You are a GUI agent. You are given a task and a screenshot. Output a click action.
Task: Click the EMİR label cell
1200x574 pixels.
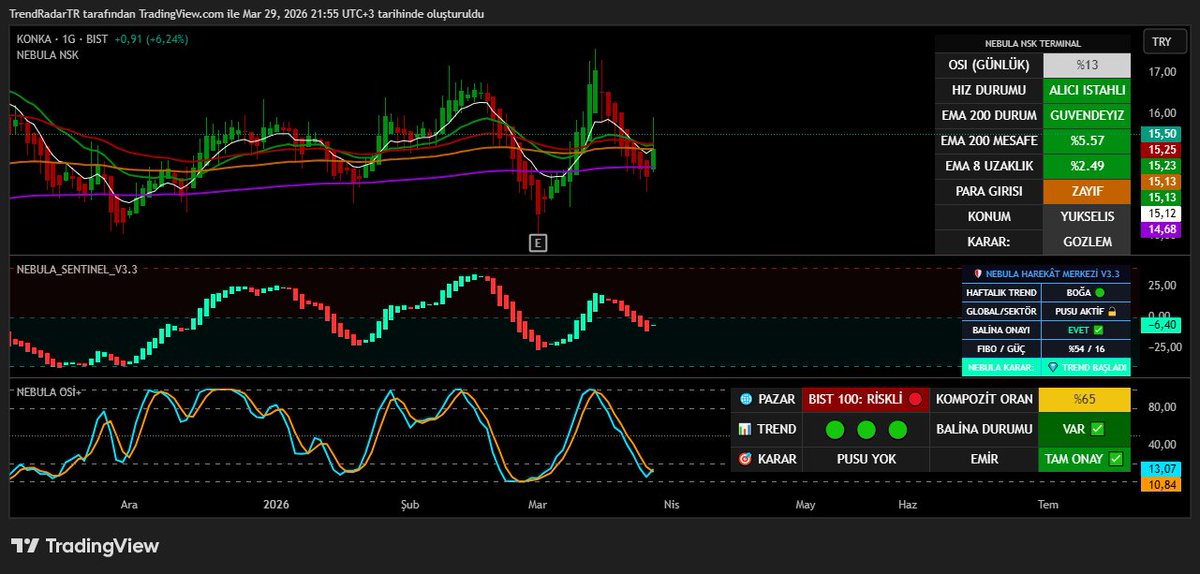984,459
